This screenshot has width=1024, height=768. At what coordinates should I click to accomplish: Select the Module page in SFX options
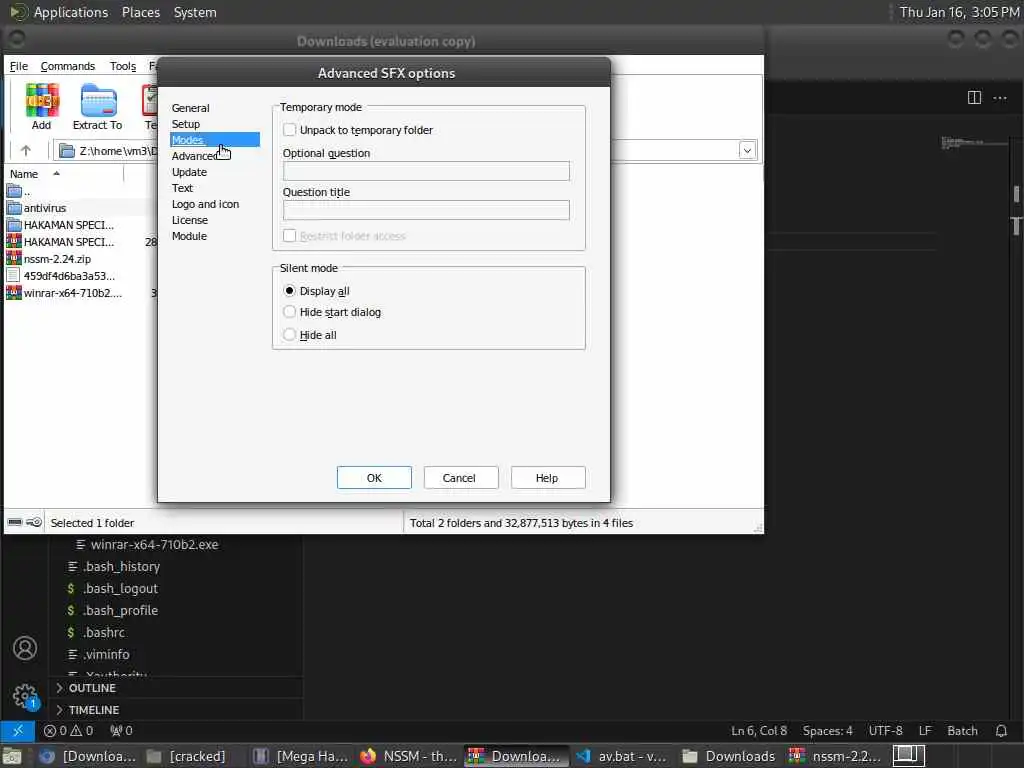point(189,236)
